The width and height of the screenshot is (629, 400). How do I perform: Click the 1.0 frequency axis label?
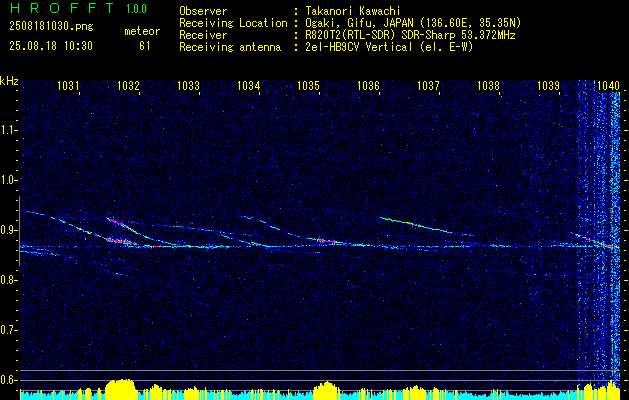click(x=8, y=180)
